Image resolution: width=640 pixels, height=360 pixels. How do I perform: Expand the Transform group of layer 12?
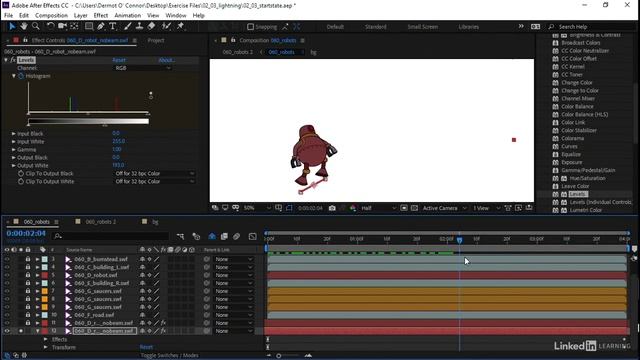pos(46,347)
